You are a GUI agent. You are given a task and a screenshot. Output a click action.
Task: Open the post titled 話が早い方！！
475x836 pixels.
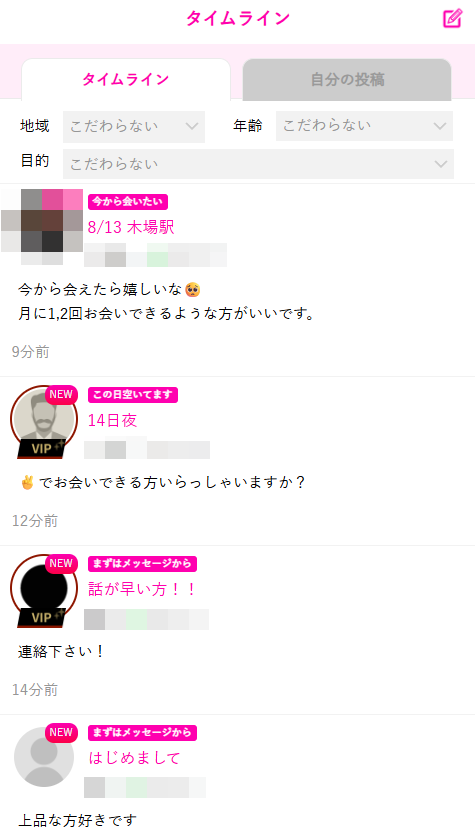pos(143,589)
